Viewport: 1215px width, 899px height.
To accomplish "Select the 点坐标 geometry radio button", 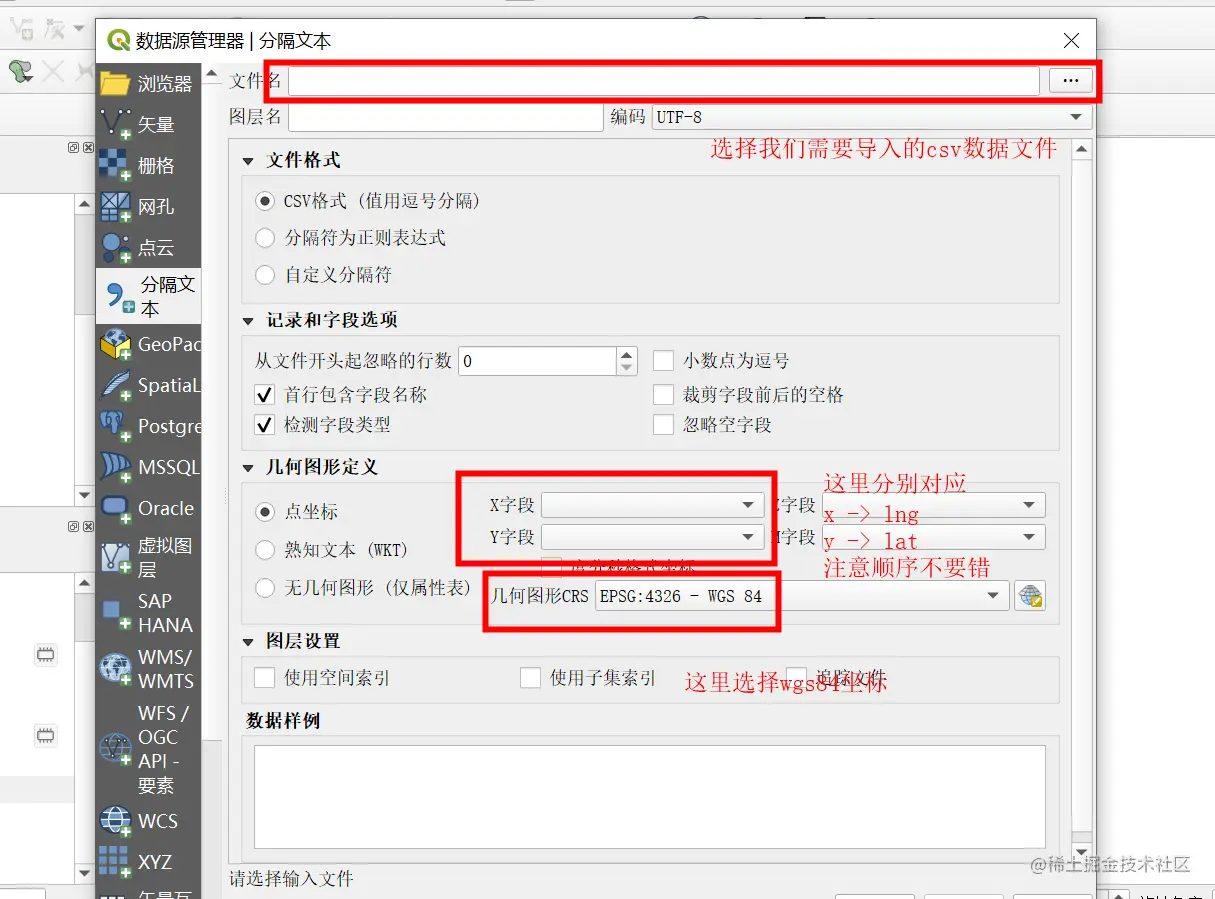I will tap(265, 511).
